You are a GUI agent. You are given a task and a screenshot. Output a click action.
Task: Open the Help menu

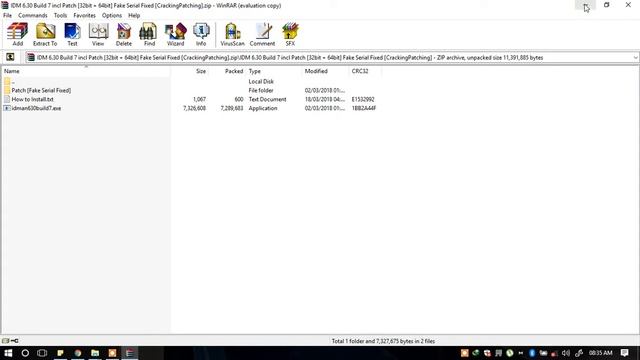pos(134,16)
